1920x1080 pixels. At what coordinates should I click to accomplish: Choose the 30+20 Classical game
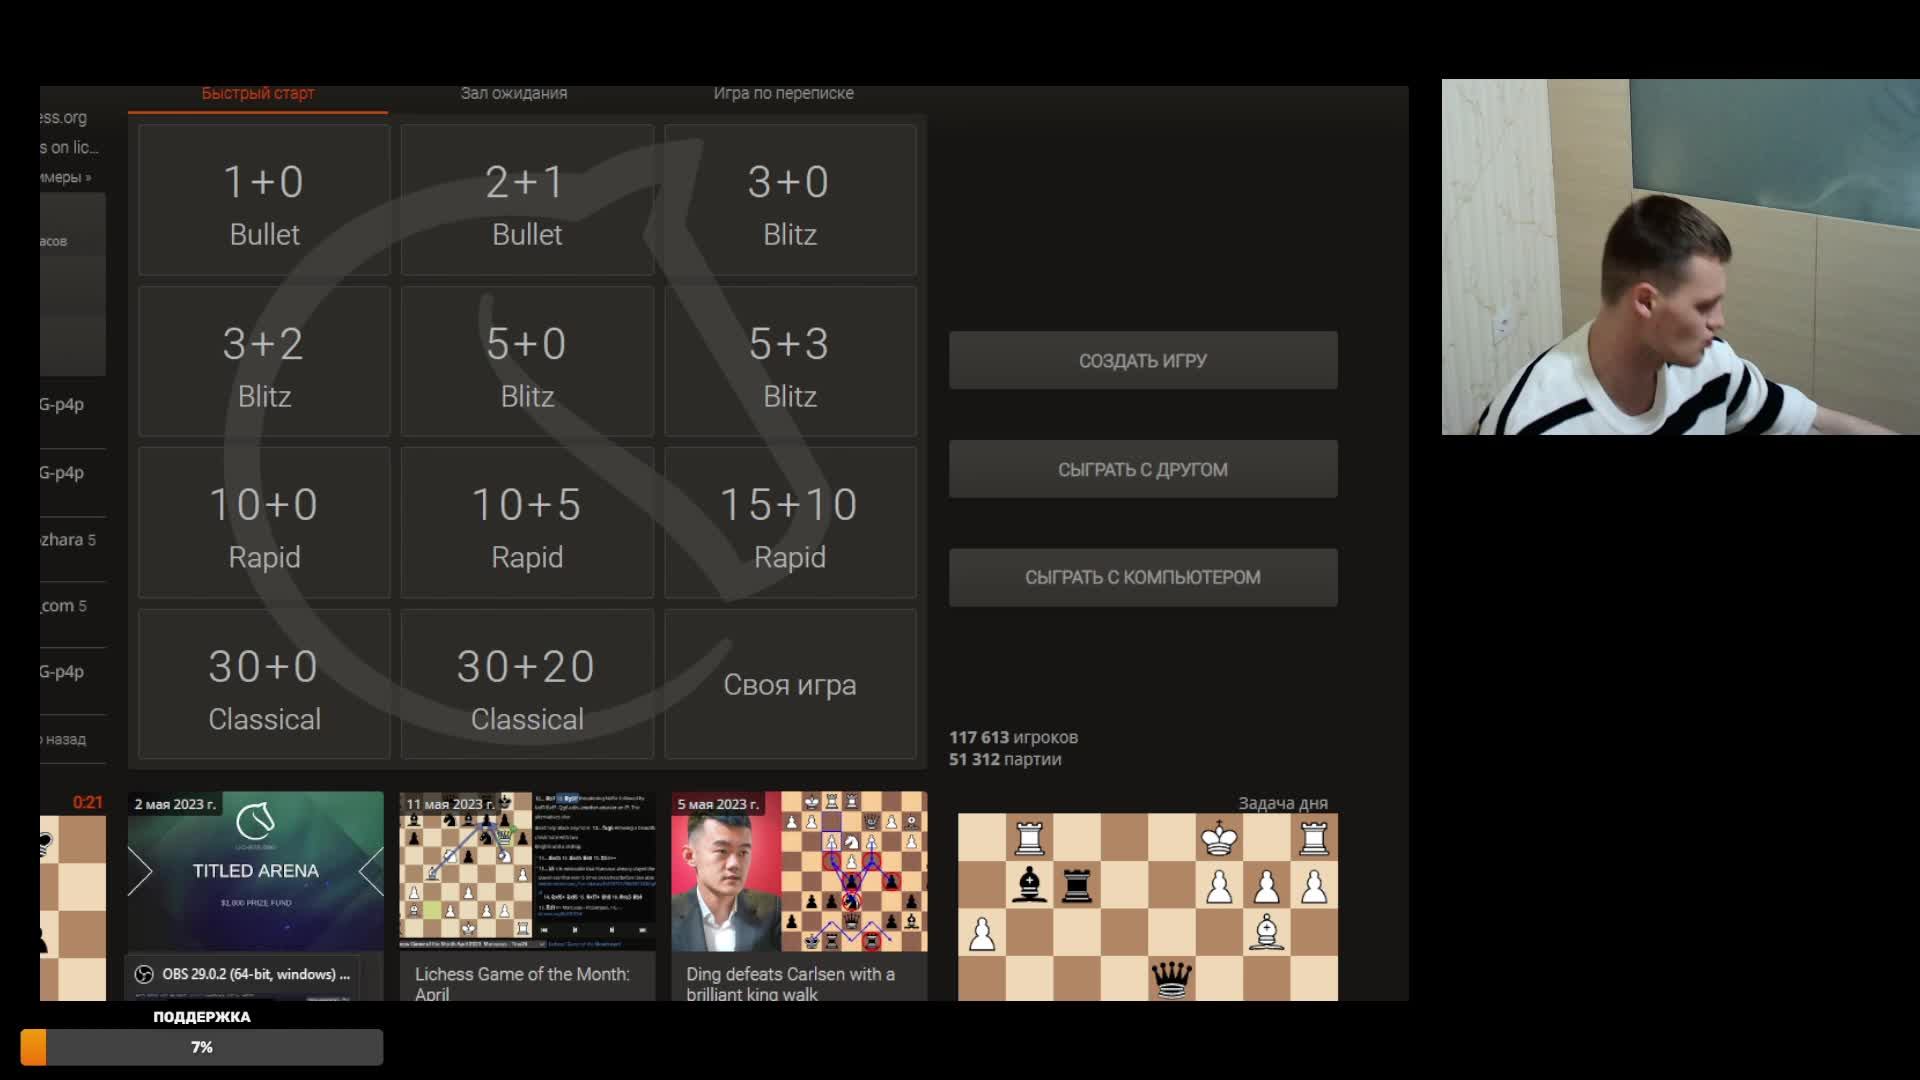(x=527, y=686)
